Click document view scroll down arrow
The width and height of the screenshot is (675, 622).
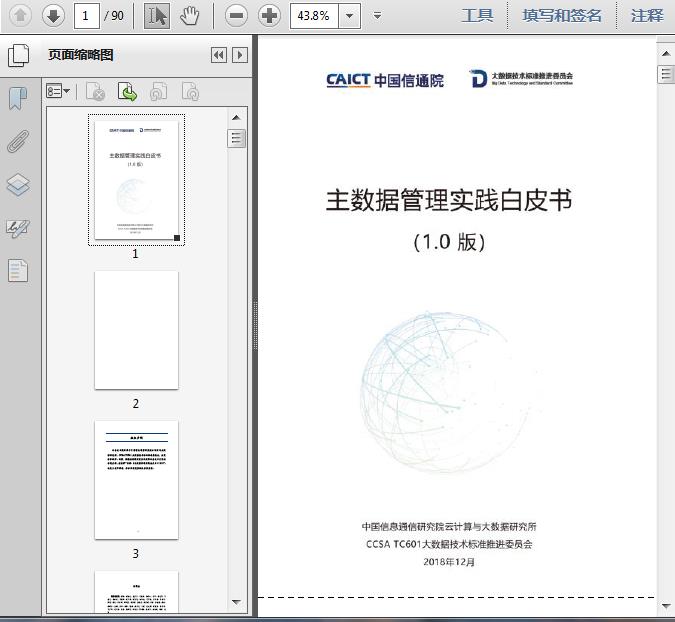click(x=666, y=605)
